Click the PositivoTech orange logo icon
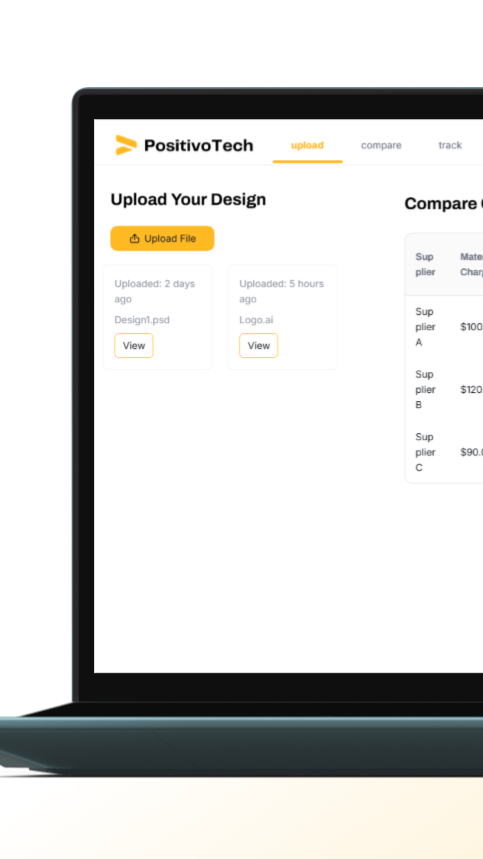The width and height of the screenshot is (483, 859). pyautogui.click(x=126, y=145)
